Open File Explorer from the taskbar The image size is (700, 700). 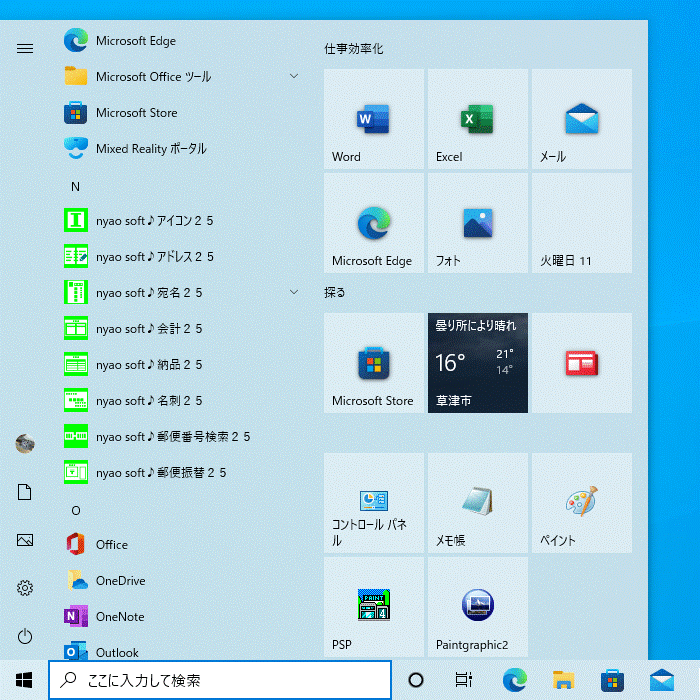coord(563,680)
